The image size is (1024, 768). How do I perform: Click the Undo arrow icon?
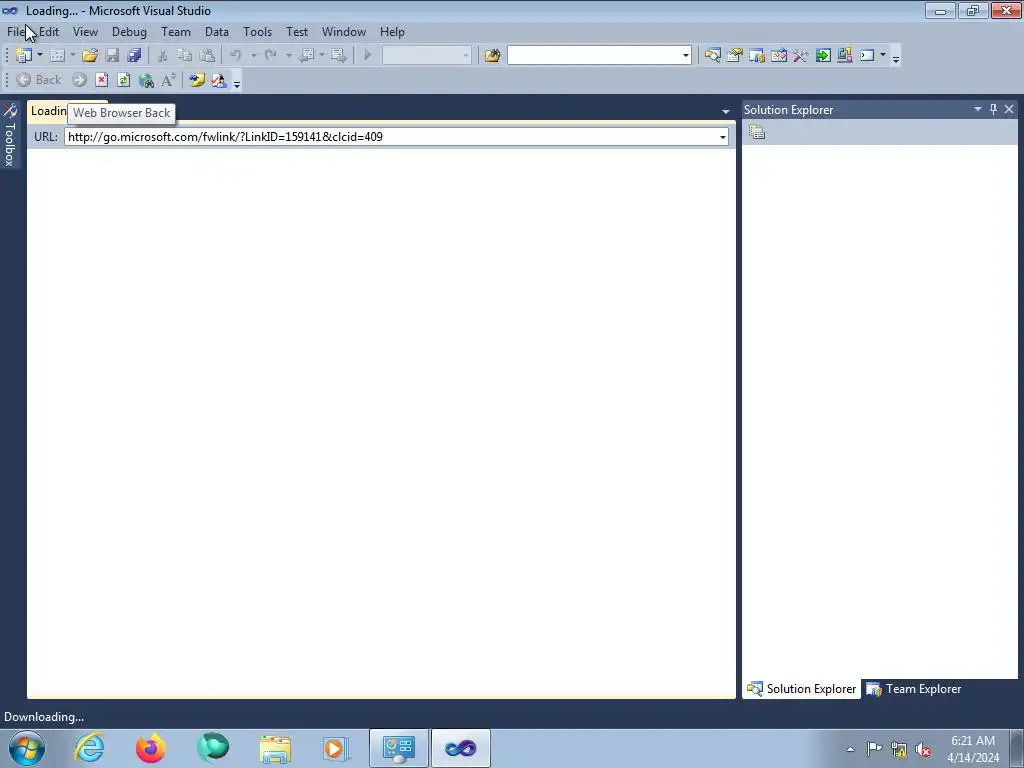tap(236, 56)
